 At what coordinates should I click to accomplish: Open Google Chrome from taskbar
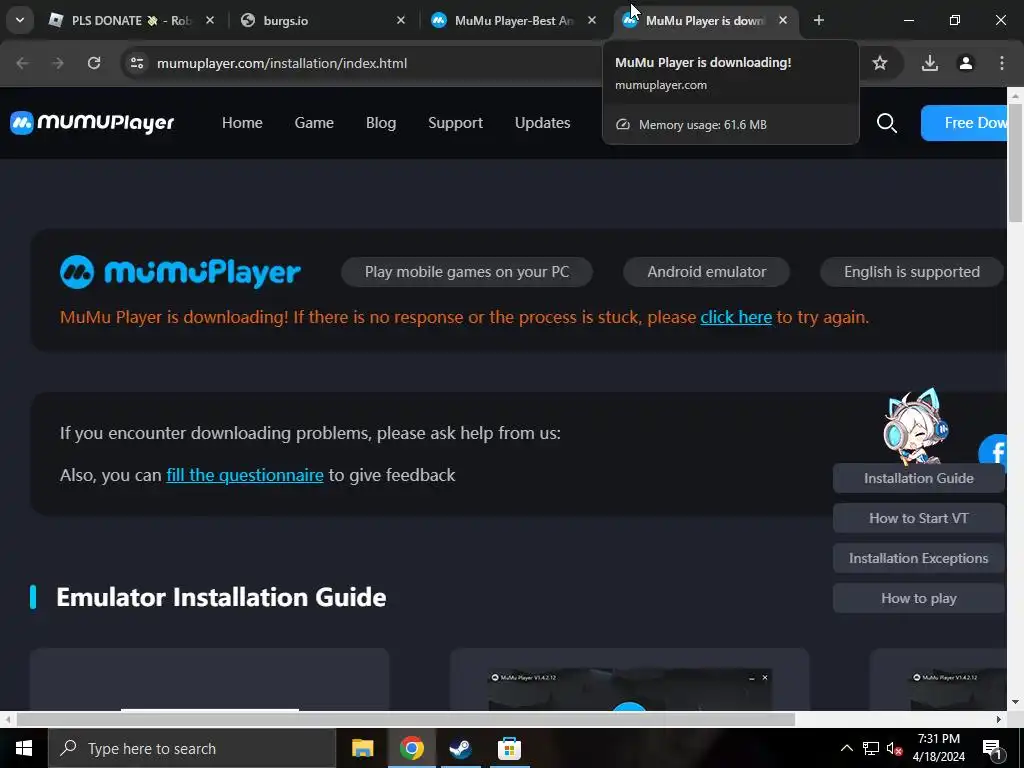click(x=411, y=748)
